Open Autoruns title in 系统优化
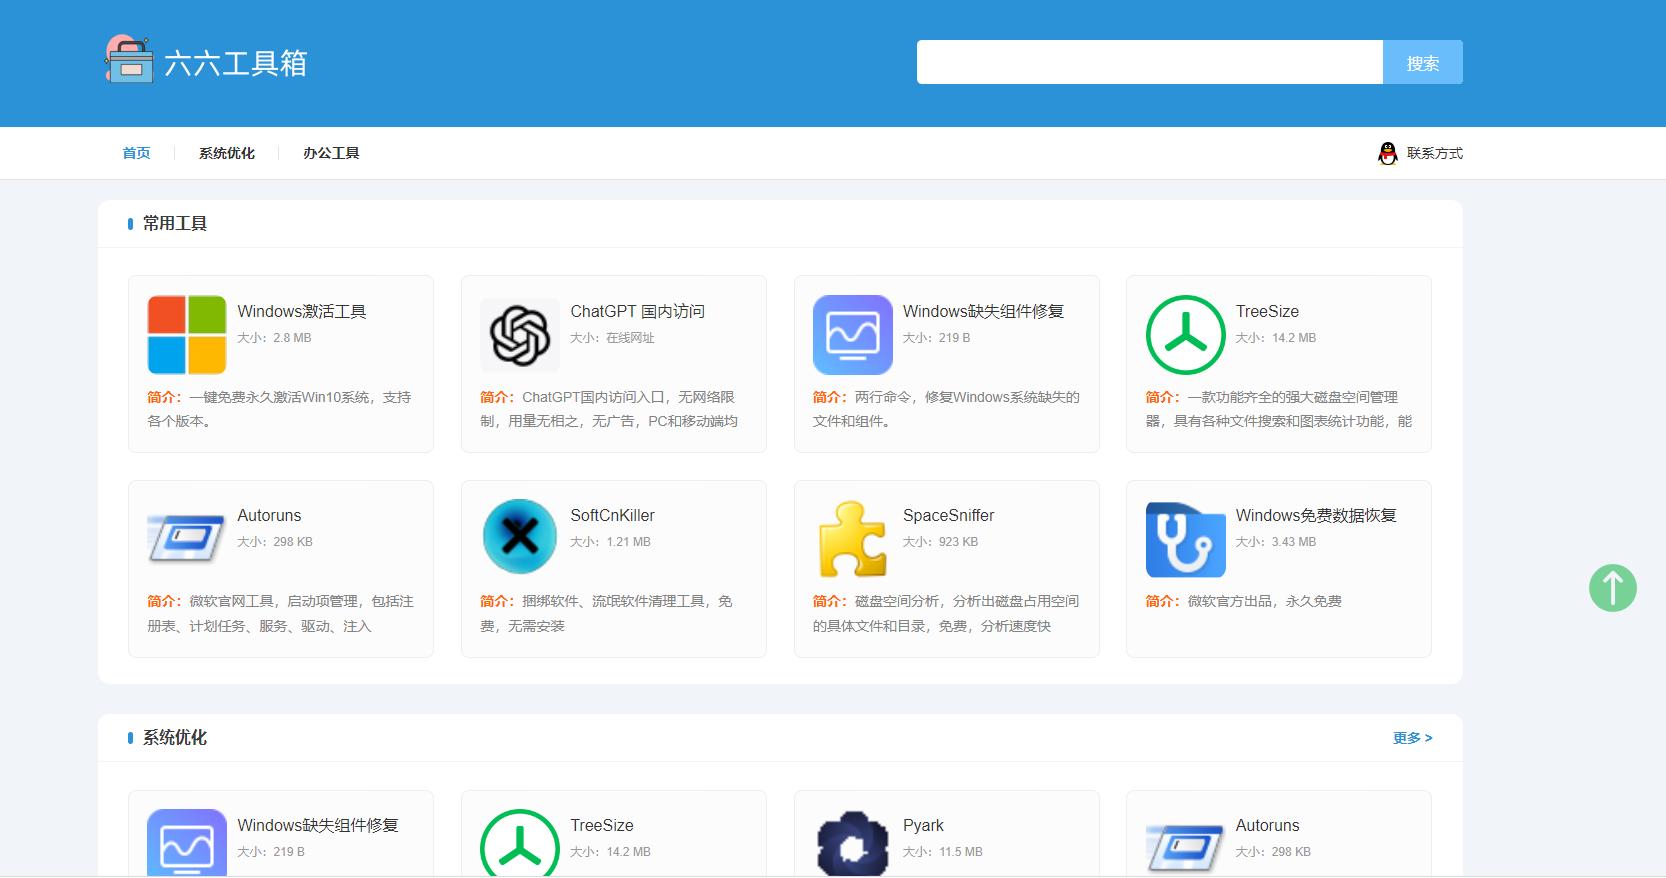 pos(1267,825)
